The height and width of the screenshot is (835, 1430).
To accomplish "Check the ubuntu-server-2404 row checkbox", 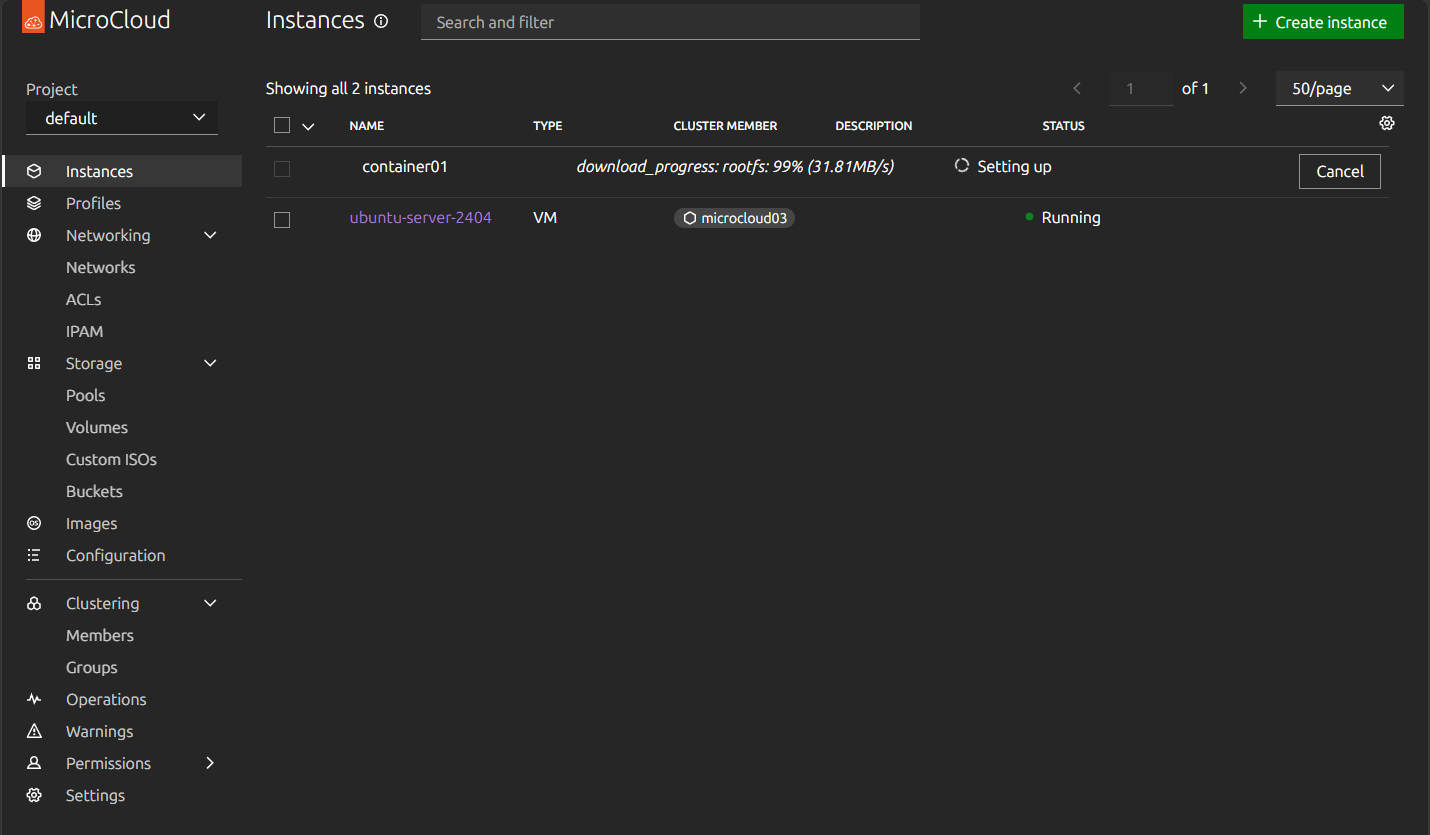I will click(282, 219).
